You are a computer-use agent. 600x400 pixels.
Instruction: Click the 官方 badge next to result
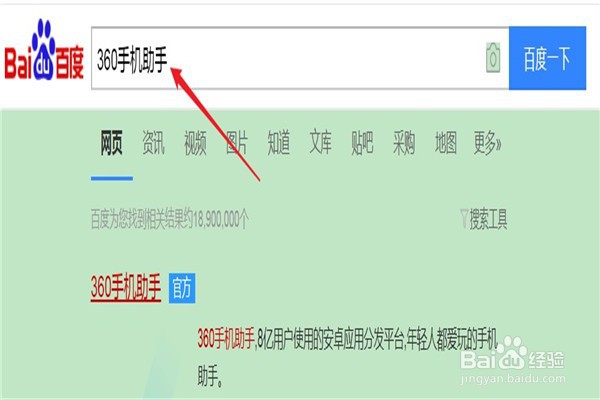182,288
